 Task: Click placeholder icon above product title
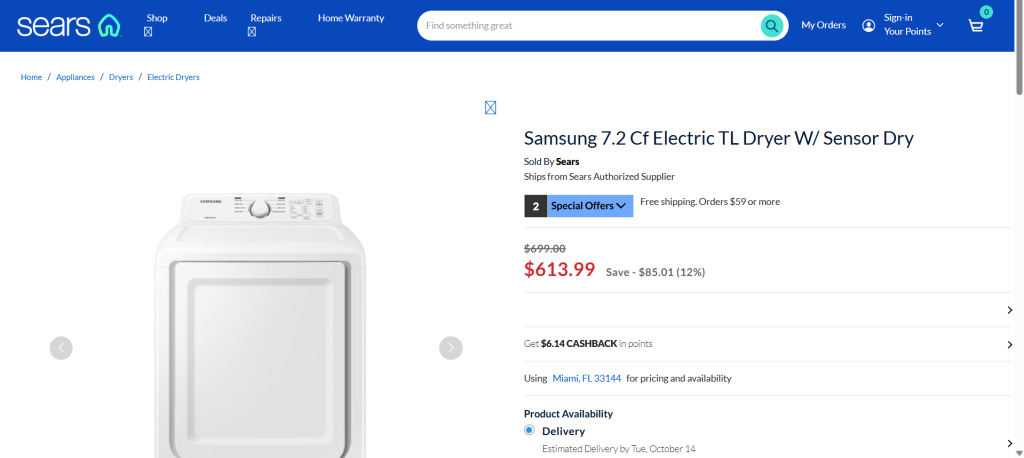coord(490,107)
